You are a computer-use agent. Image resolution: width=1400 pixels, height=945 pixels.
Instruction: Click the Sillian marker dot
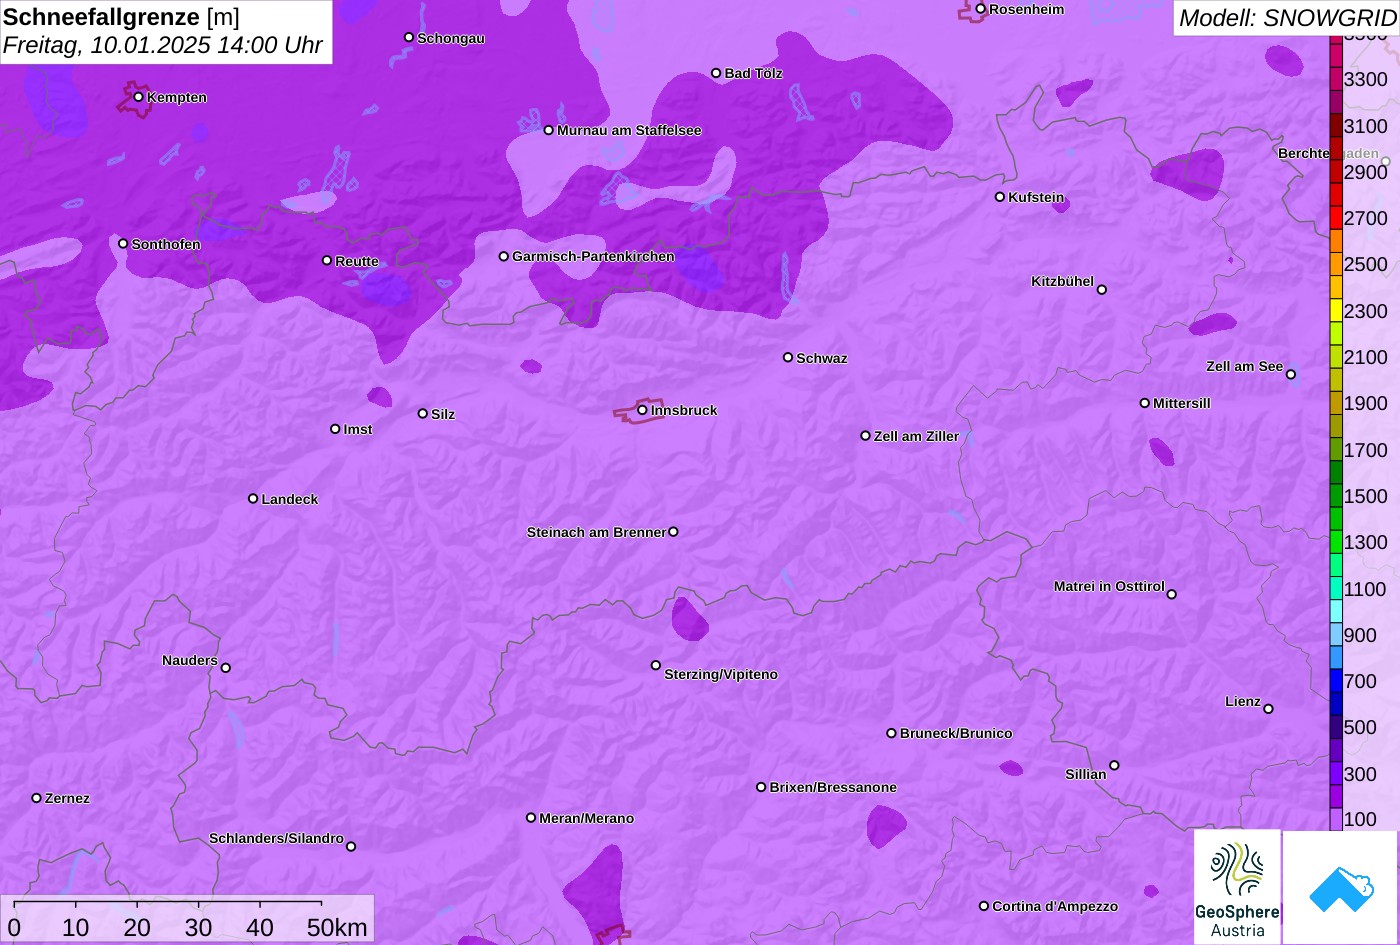tap(1114, 766)
